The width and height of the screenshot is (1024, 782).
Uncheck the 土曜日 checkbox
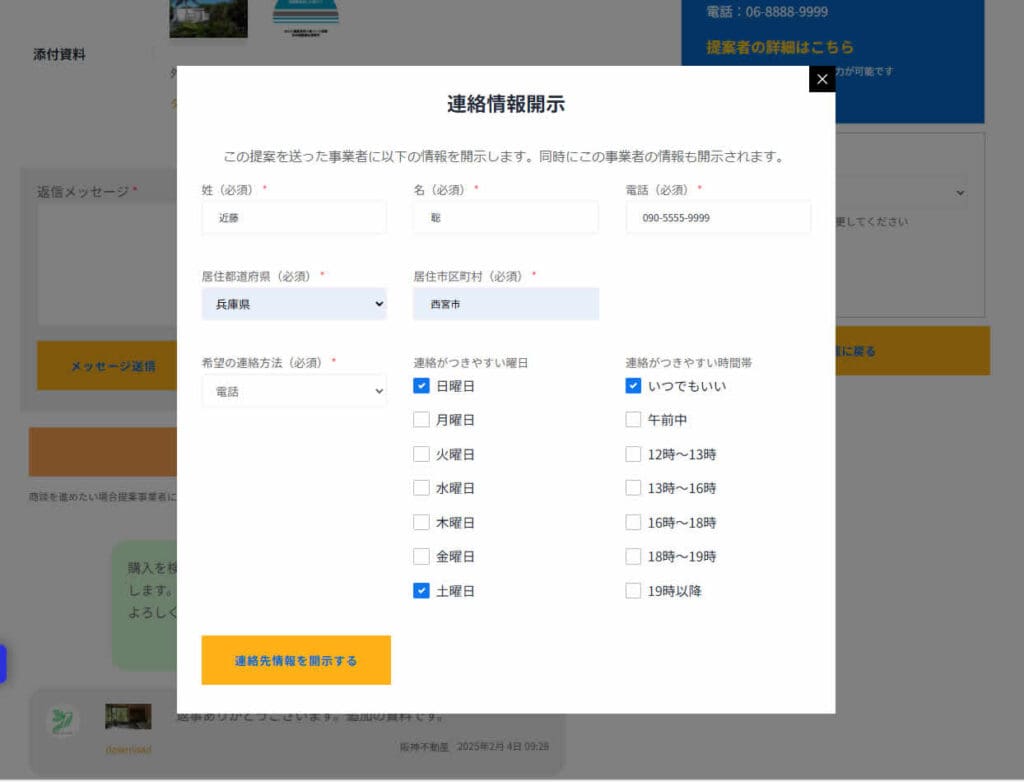tap(421, 590)
